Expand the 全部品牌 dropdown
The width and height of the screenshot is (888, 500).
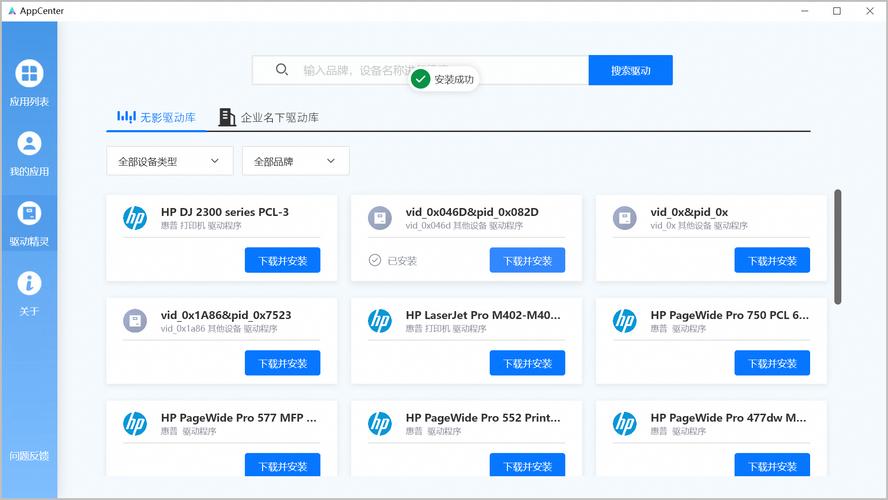296,161
